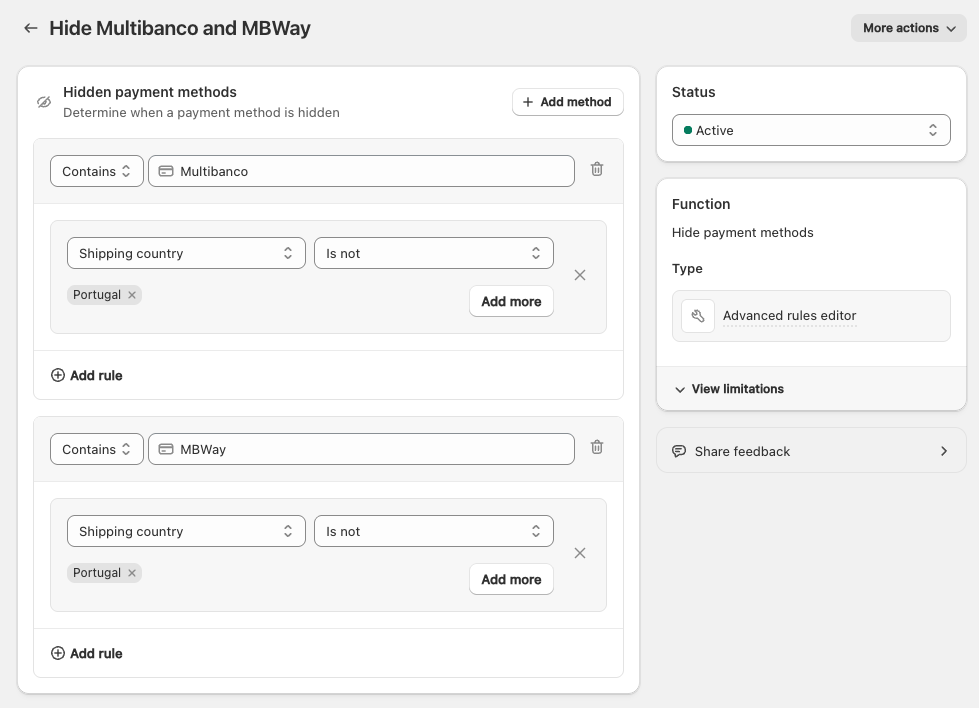Click the back arrow next to the page title
The image size is (979, 708).
tap(30, 28)
